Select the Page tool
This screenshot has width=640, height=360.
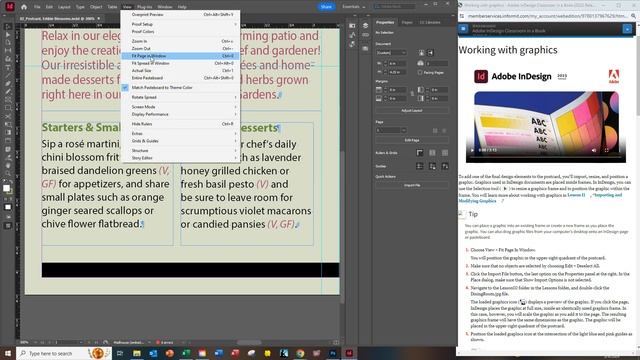pyautogui.click(x=8, y=42)
